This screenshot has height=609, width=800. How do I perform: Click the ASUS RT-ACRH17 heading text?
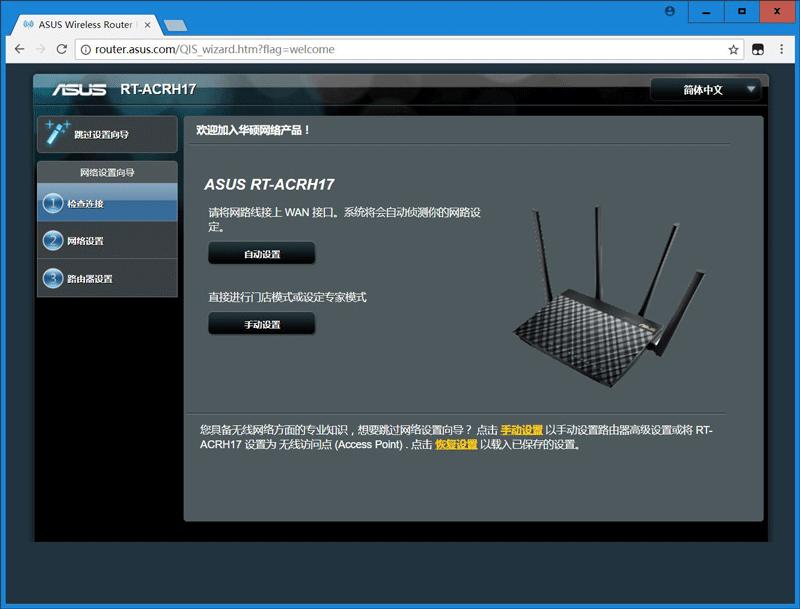269,184
